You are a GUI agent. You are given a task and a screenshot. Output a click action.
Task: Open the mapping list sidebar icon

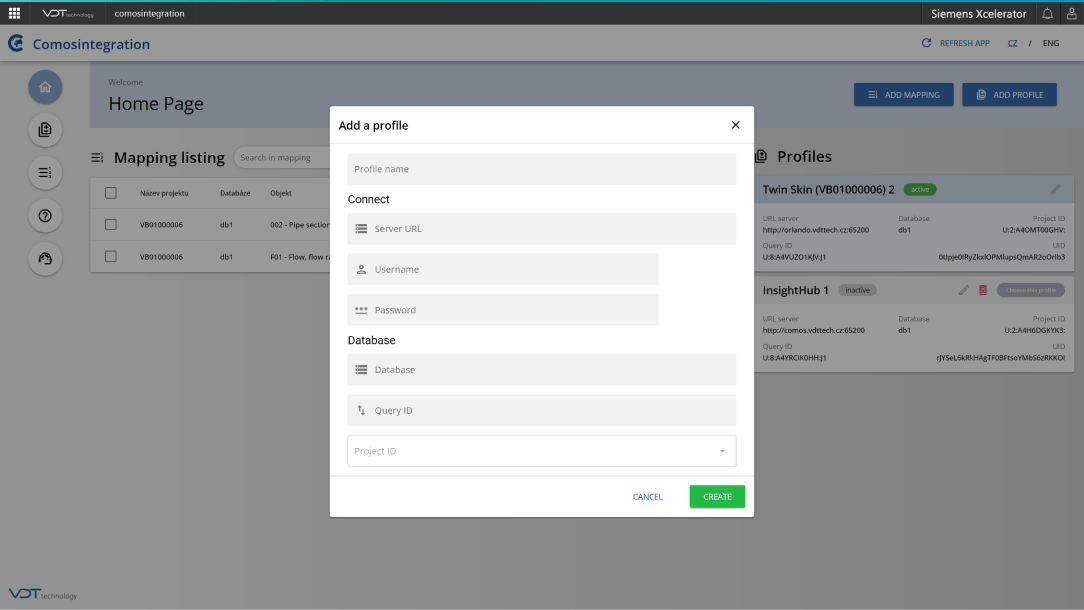pyautogui.click(x=45, y=173)
